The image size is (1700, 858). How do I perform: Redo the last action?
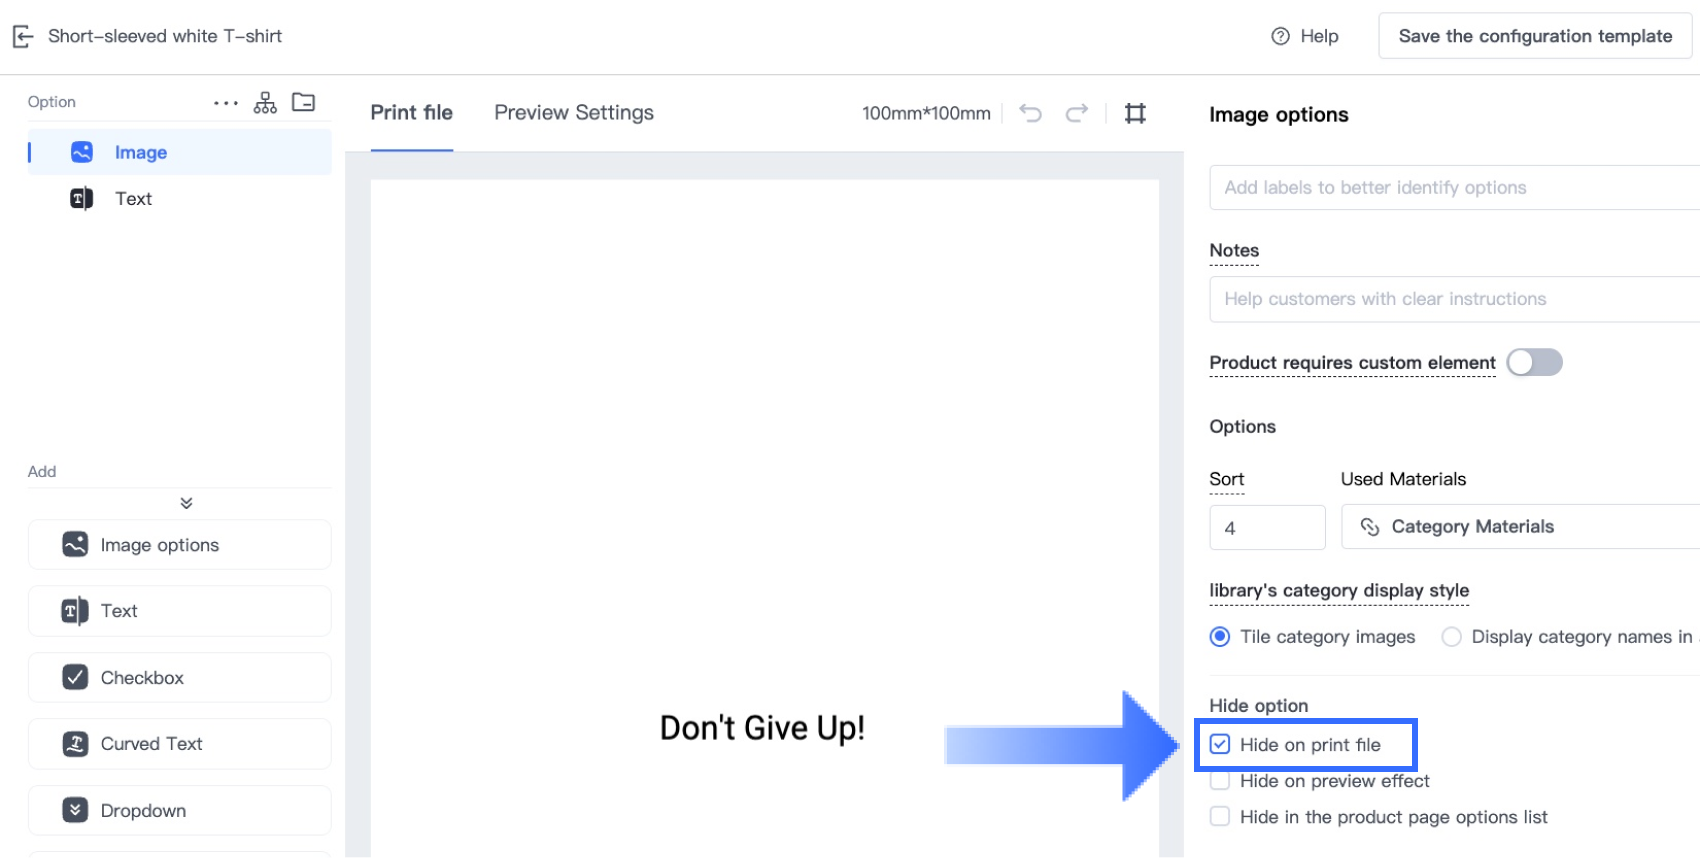coord(1076,113)
